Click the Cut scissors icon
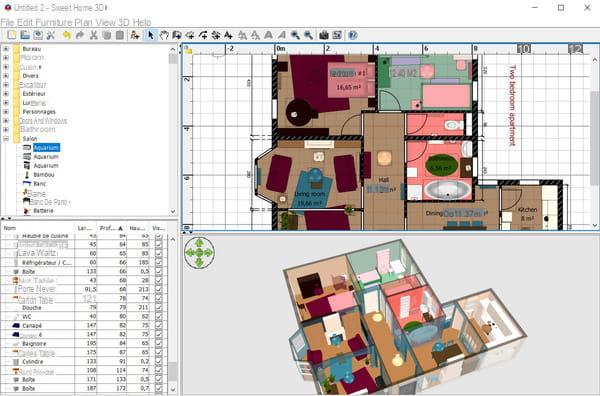The image size is (600, 396). tap(93, 35)
